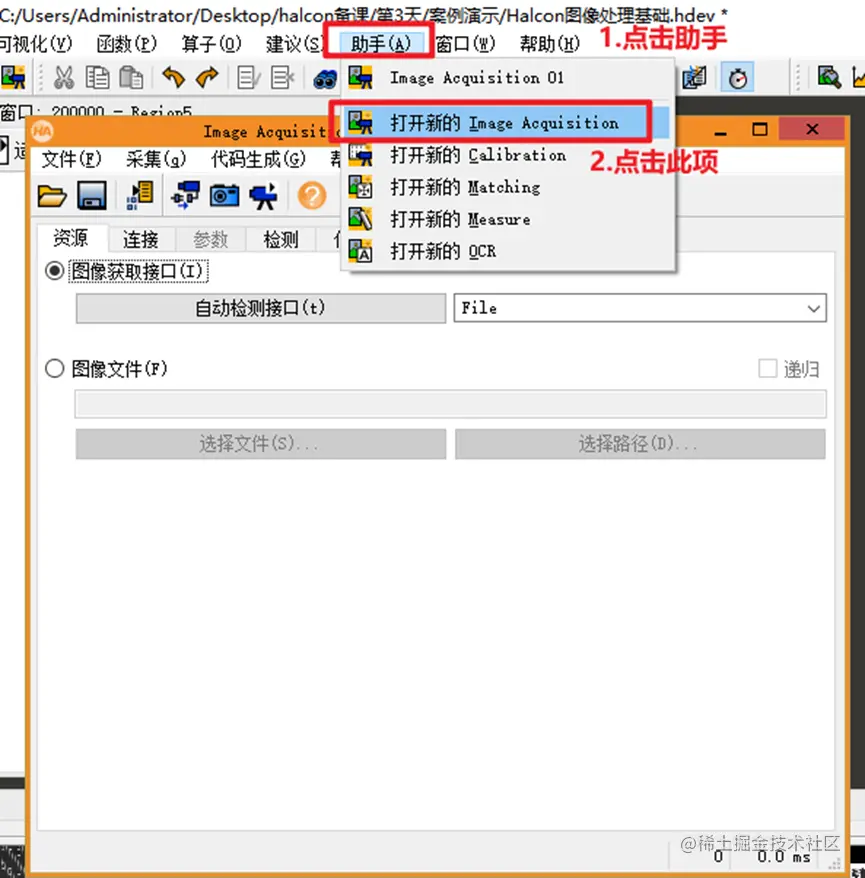The width and height of the screenshot is (865, 878).
Task: Toggle the 递归 checkbox
Action: tap(767, 369)
